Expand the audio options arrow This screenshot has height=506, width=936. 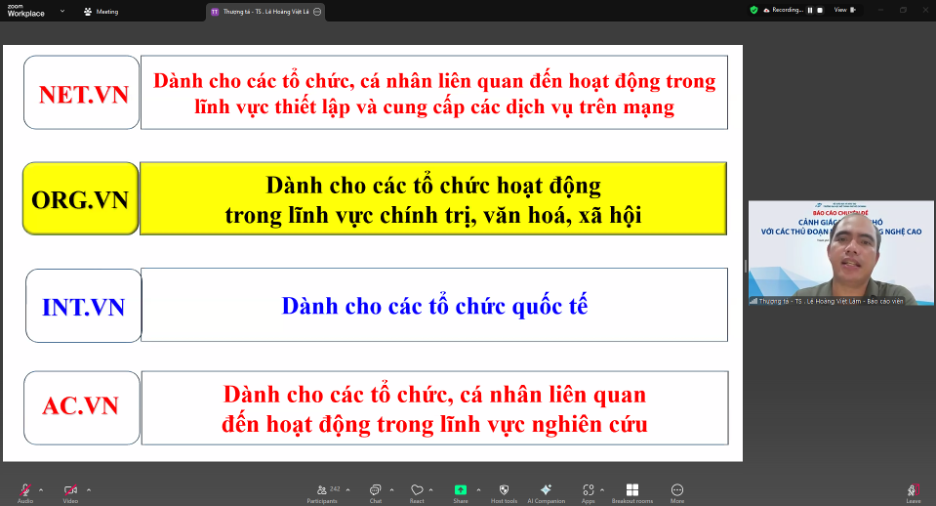[x=41, y=489]
